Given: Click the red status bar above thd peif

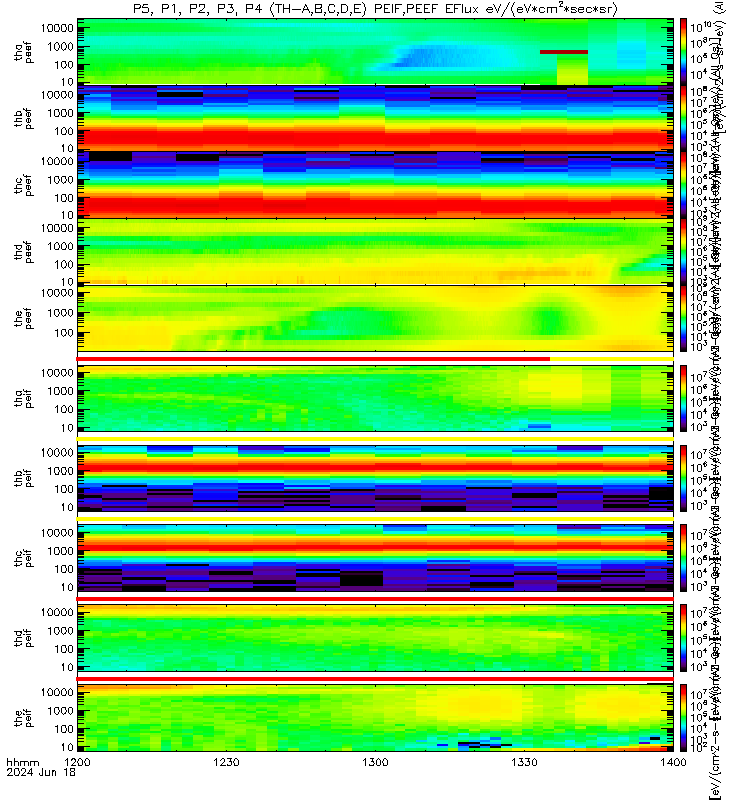Looking at the screenshot, I should (x=375, y=598).
